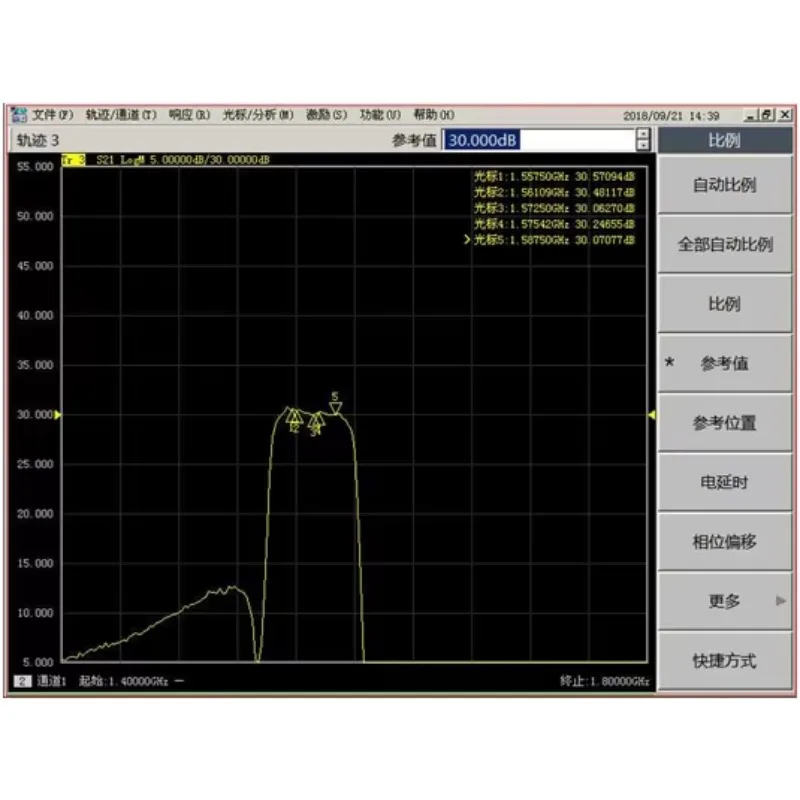Click the 通道1 channel label
The width and height of the screenshot is (800, 800).
pos(52,681)
